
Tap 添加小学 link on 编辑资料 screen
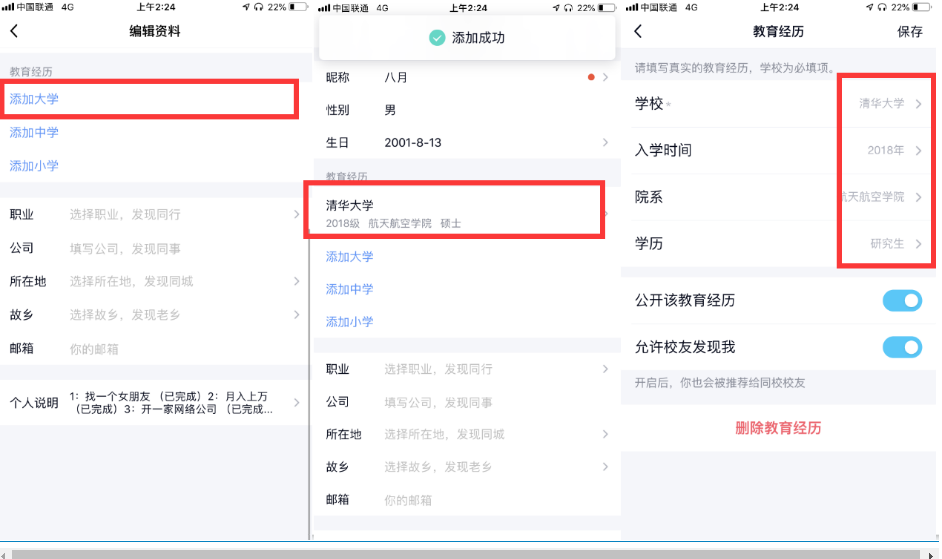[34, 166]
